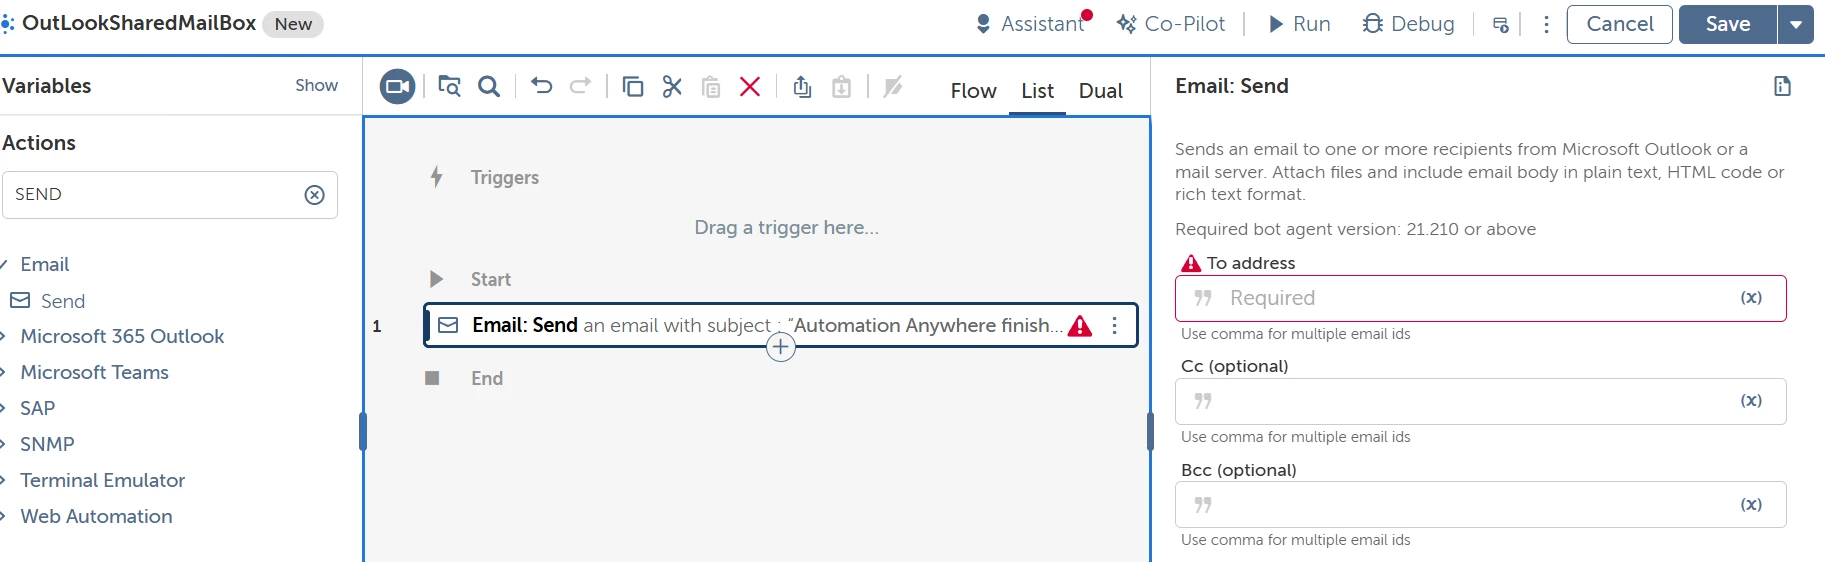1825x562 pixels.
Task: Save the bot
Action: click(1728, 24)
